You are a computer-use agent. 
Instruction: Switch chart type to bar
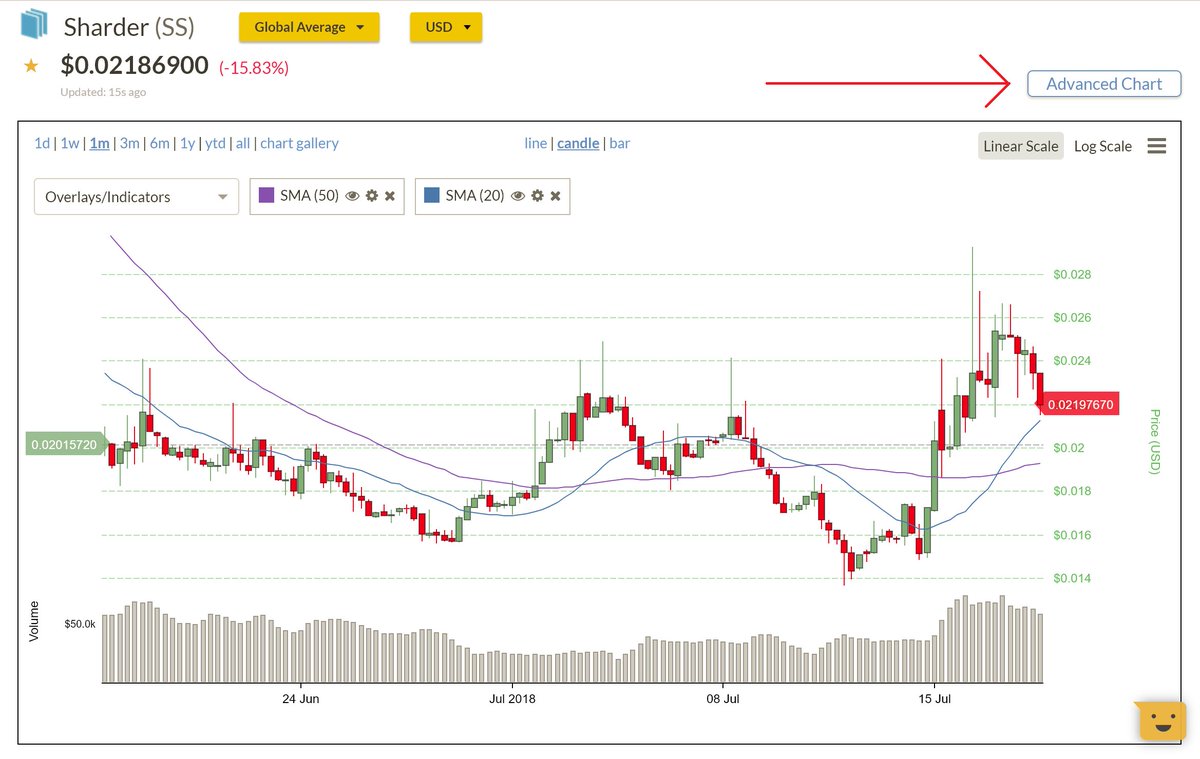[x=620, y=143]
